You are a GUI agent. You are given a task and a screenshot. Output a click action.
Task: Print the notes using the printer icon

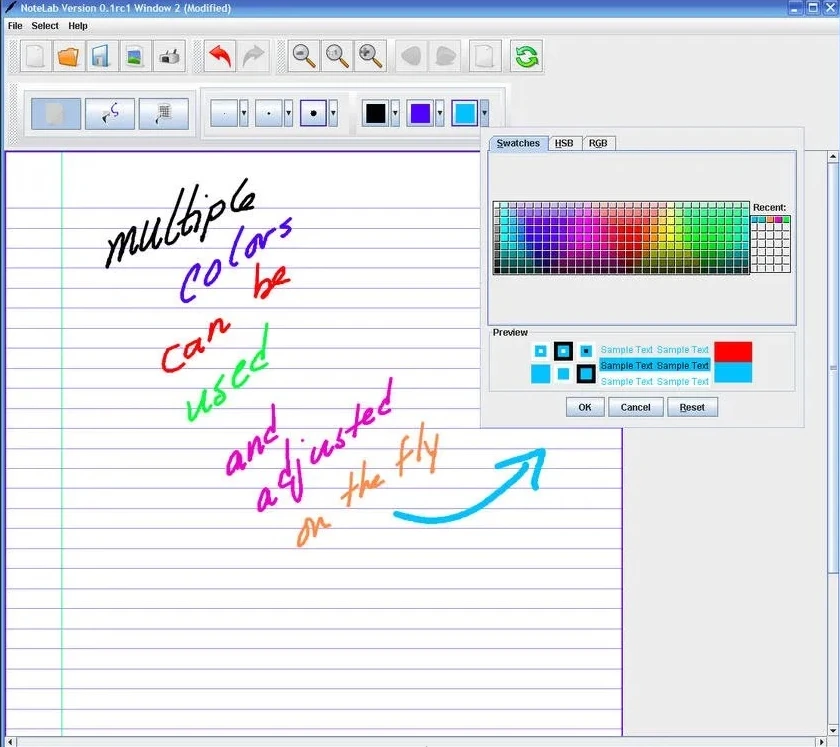tap(169, 56)
